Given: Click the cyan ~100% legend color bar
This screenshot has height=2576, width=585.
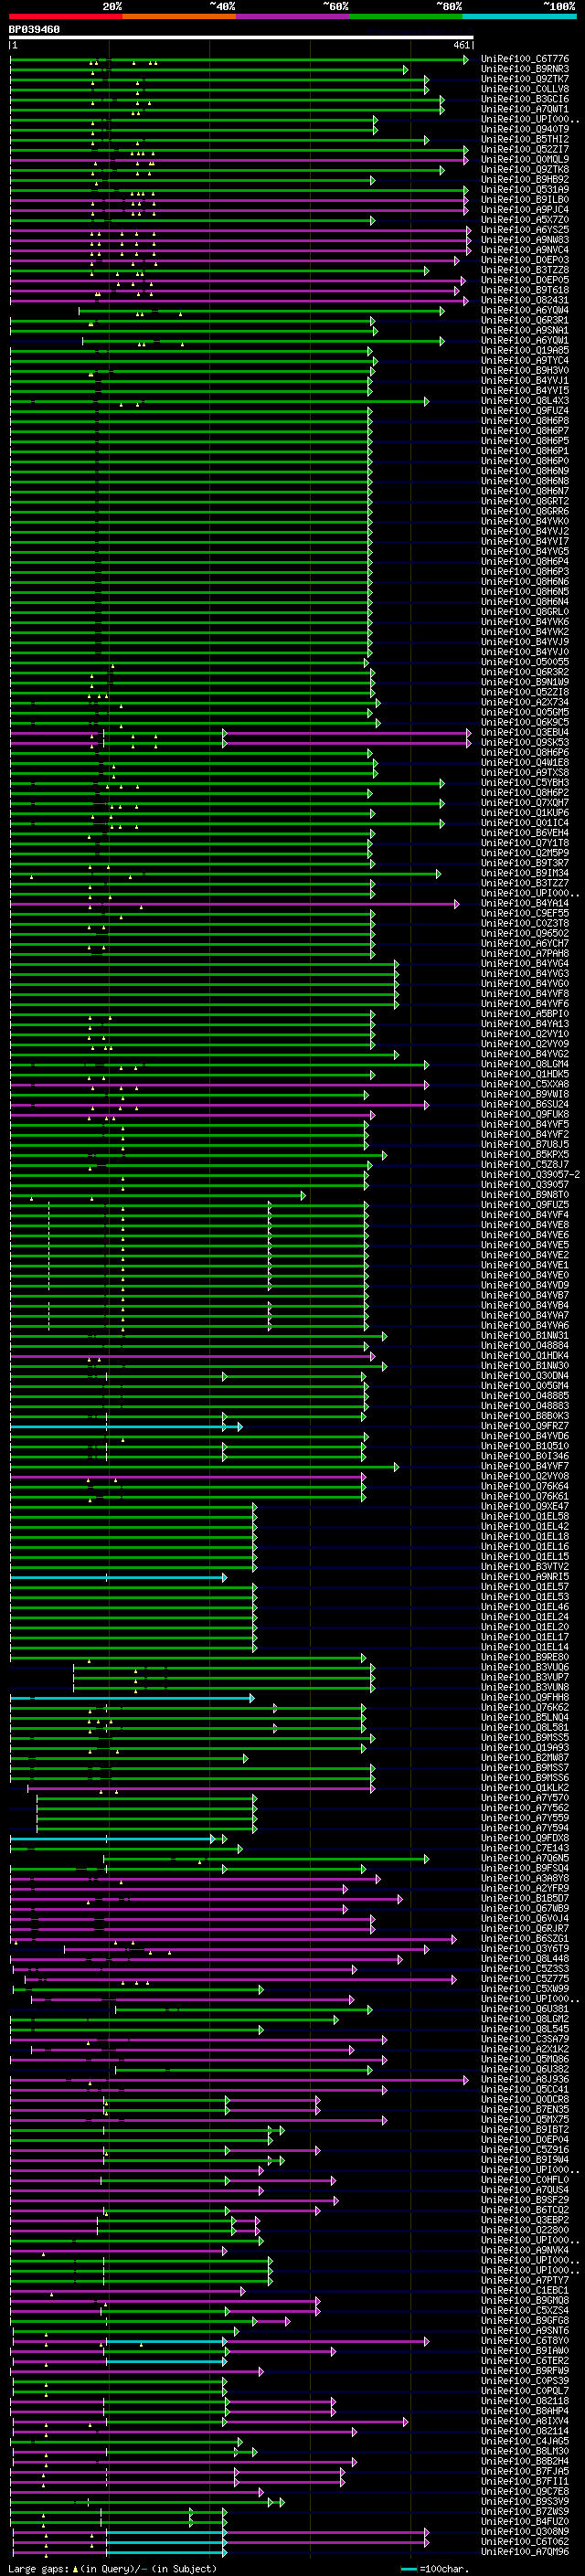Looking at the screenshot, I should [519, 16].
